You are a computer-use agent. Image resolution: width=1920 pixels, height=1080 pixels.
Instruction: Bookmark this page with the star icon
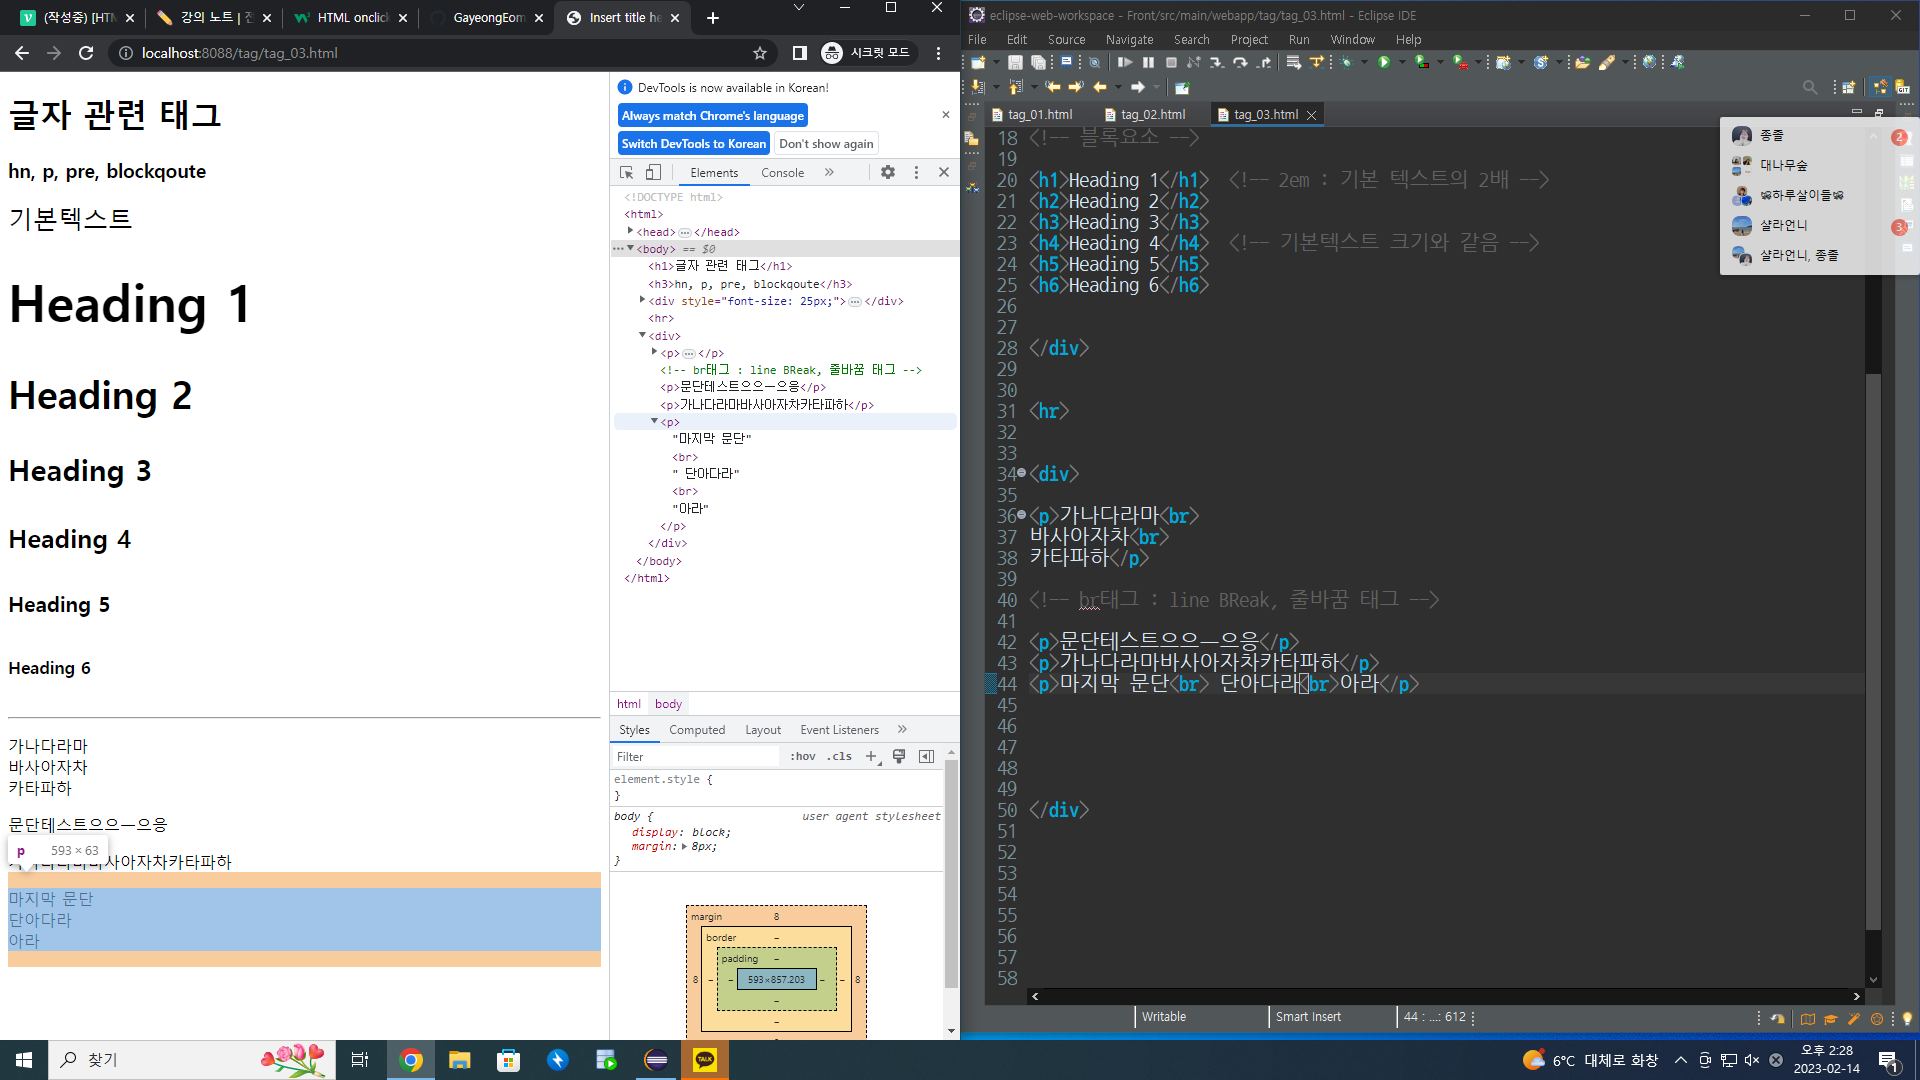[x=760, y=53]
